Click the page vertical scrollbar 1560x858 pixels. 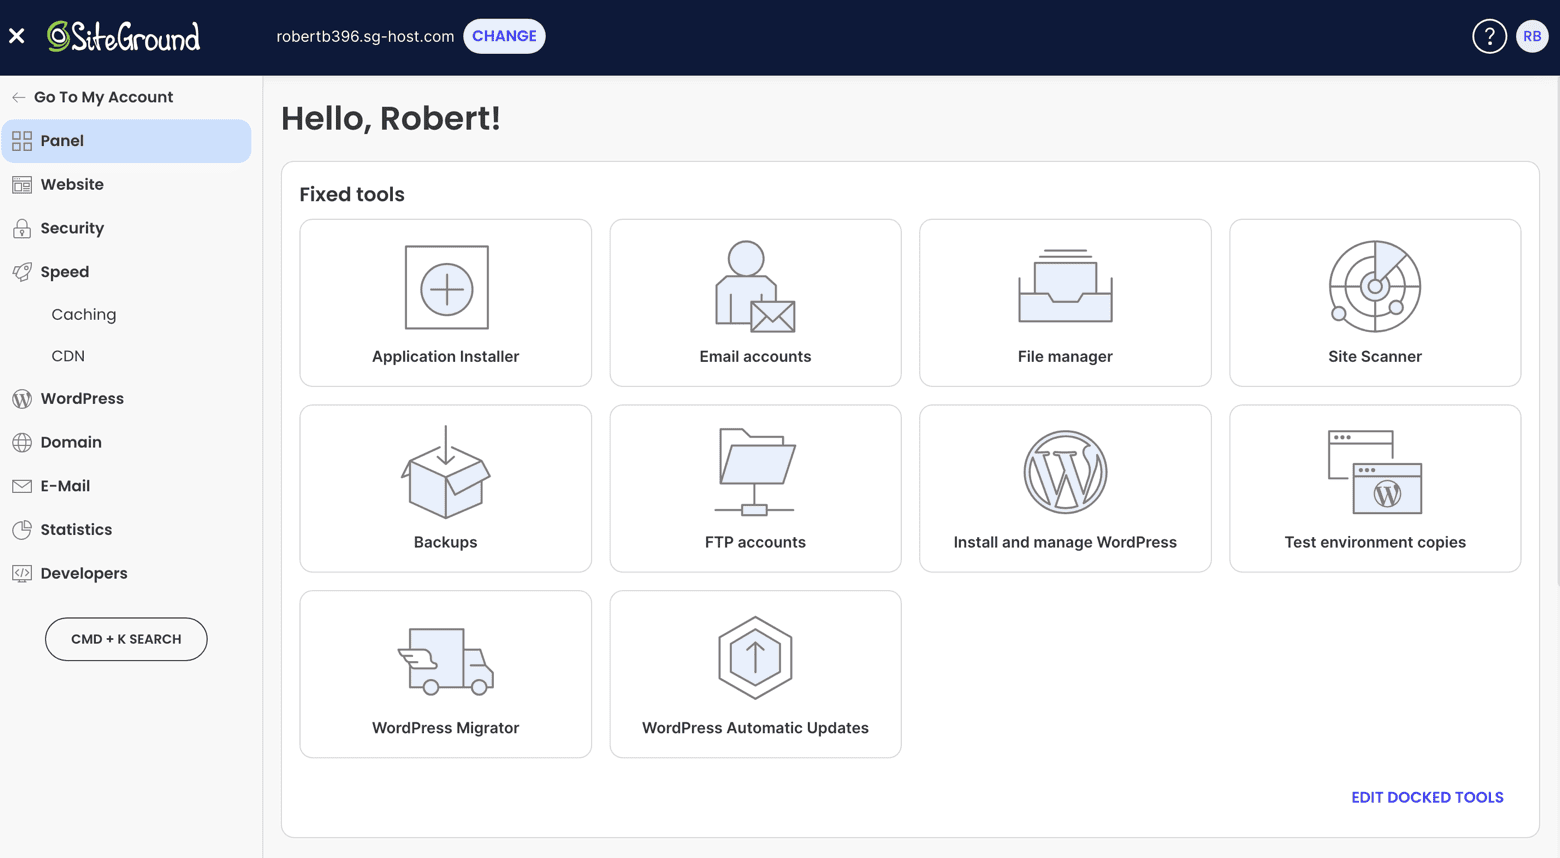(x=1557, y=330)
